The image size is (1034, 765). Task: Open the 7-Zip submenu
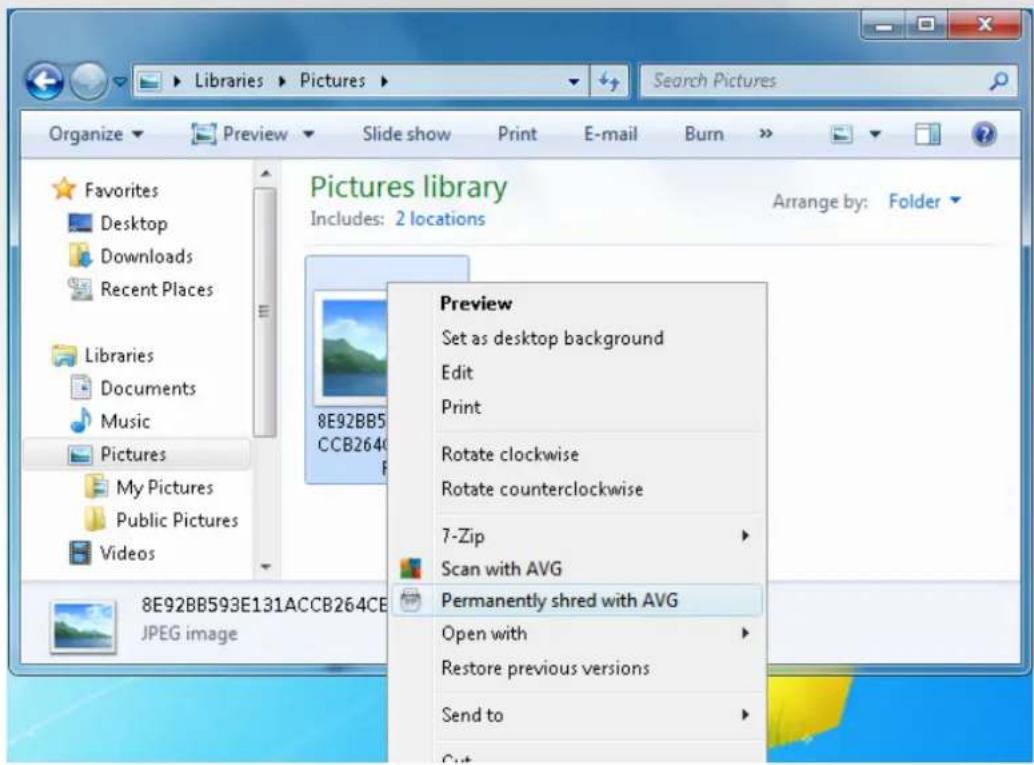577,536
